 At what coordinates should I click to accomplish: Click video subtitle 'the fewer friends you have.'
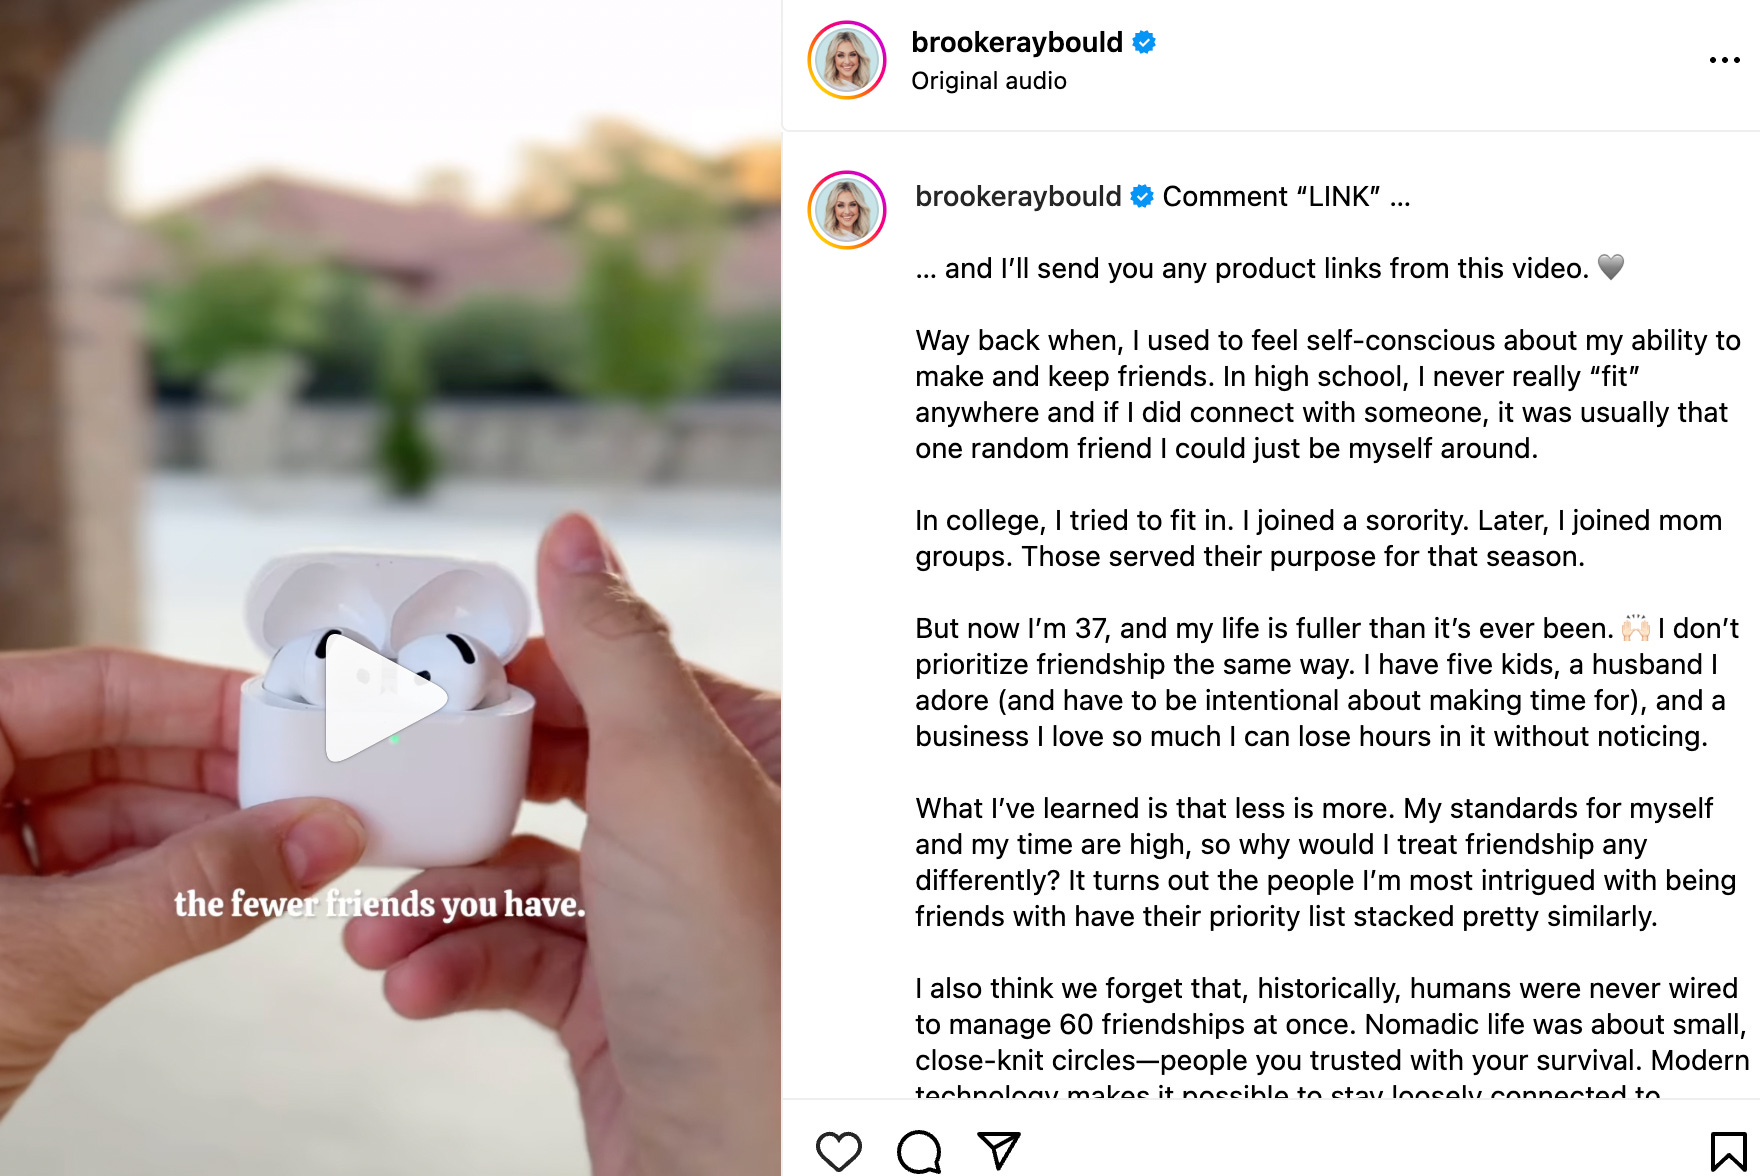[x=380, y=904]
